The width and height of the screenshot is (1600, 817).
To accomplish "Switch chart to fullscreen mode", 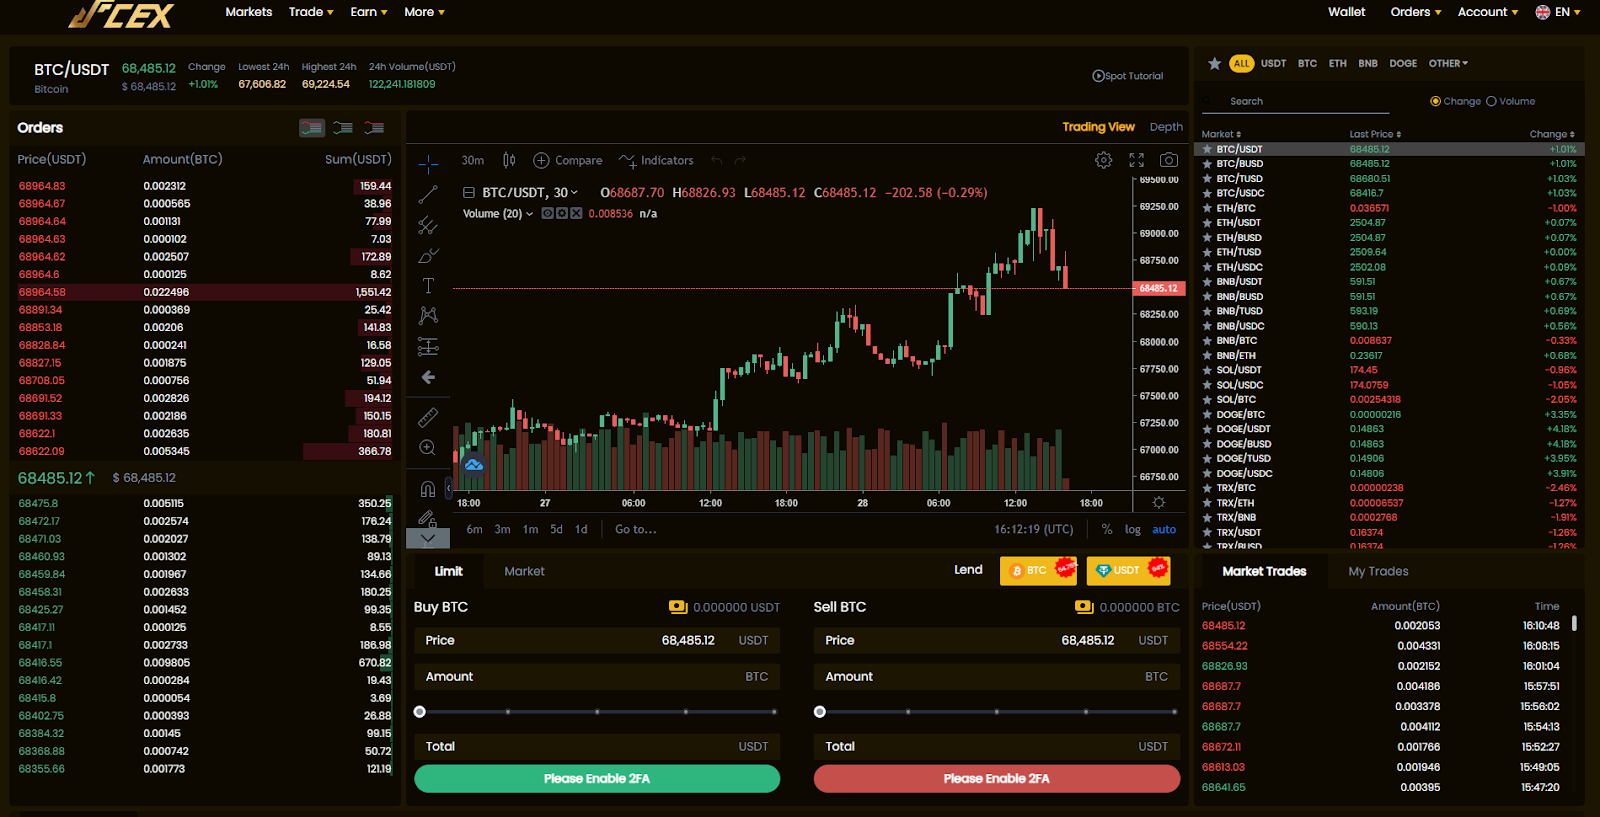I will click(1136, 160).
